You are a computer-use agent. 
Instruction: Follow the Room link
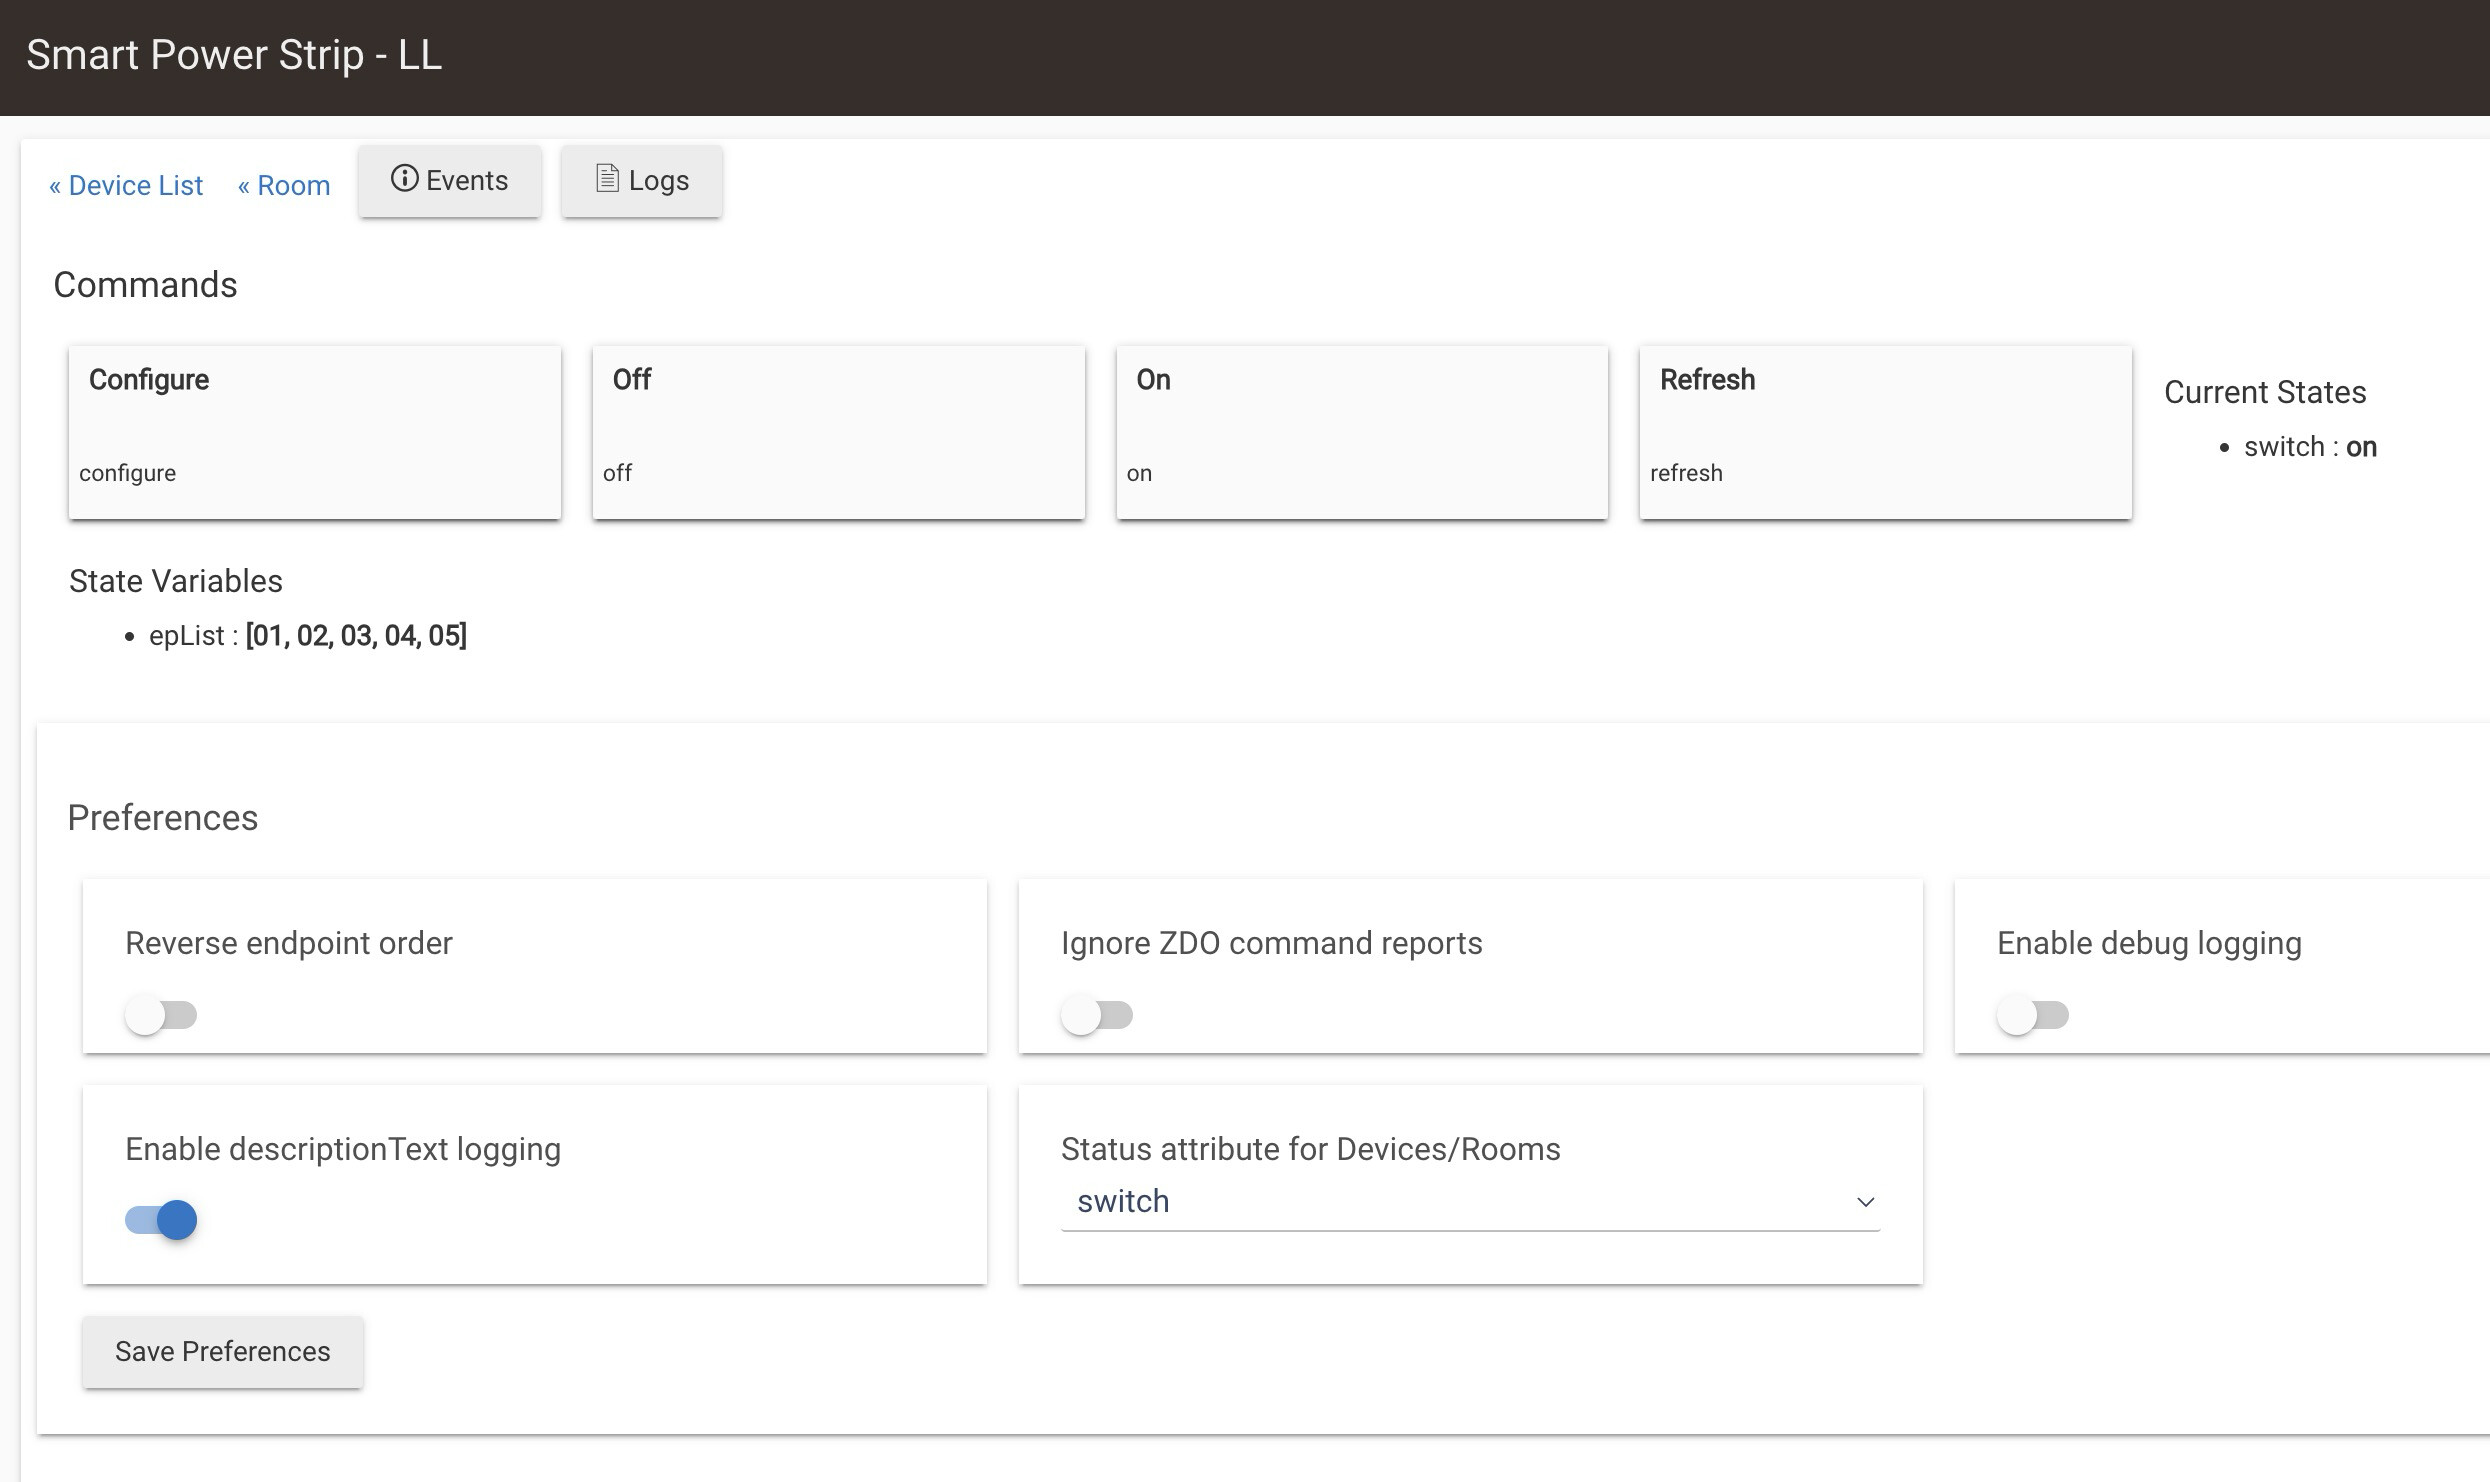click(x=284, y=186)
